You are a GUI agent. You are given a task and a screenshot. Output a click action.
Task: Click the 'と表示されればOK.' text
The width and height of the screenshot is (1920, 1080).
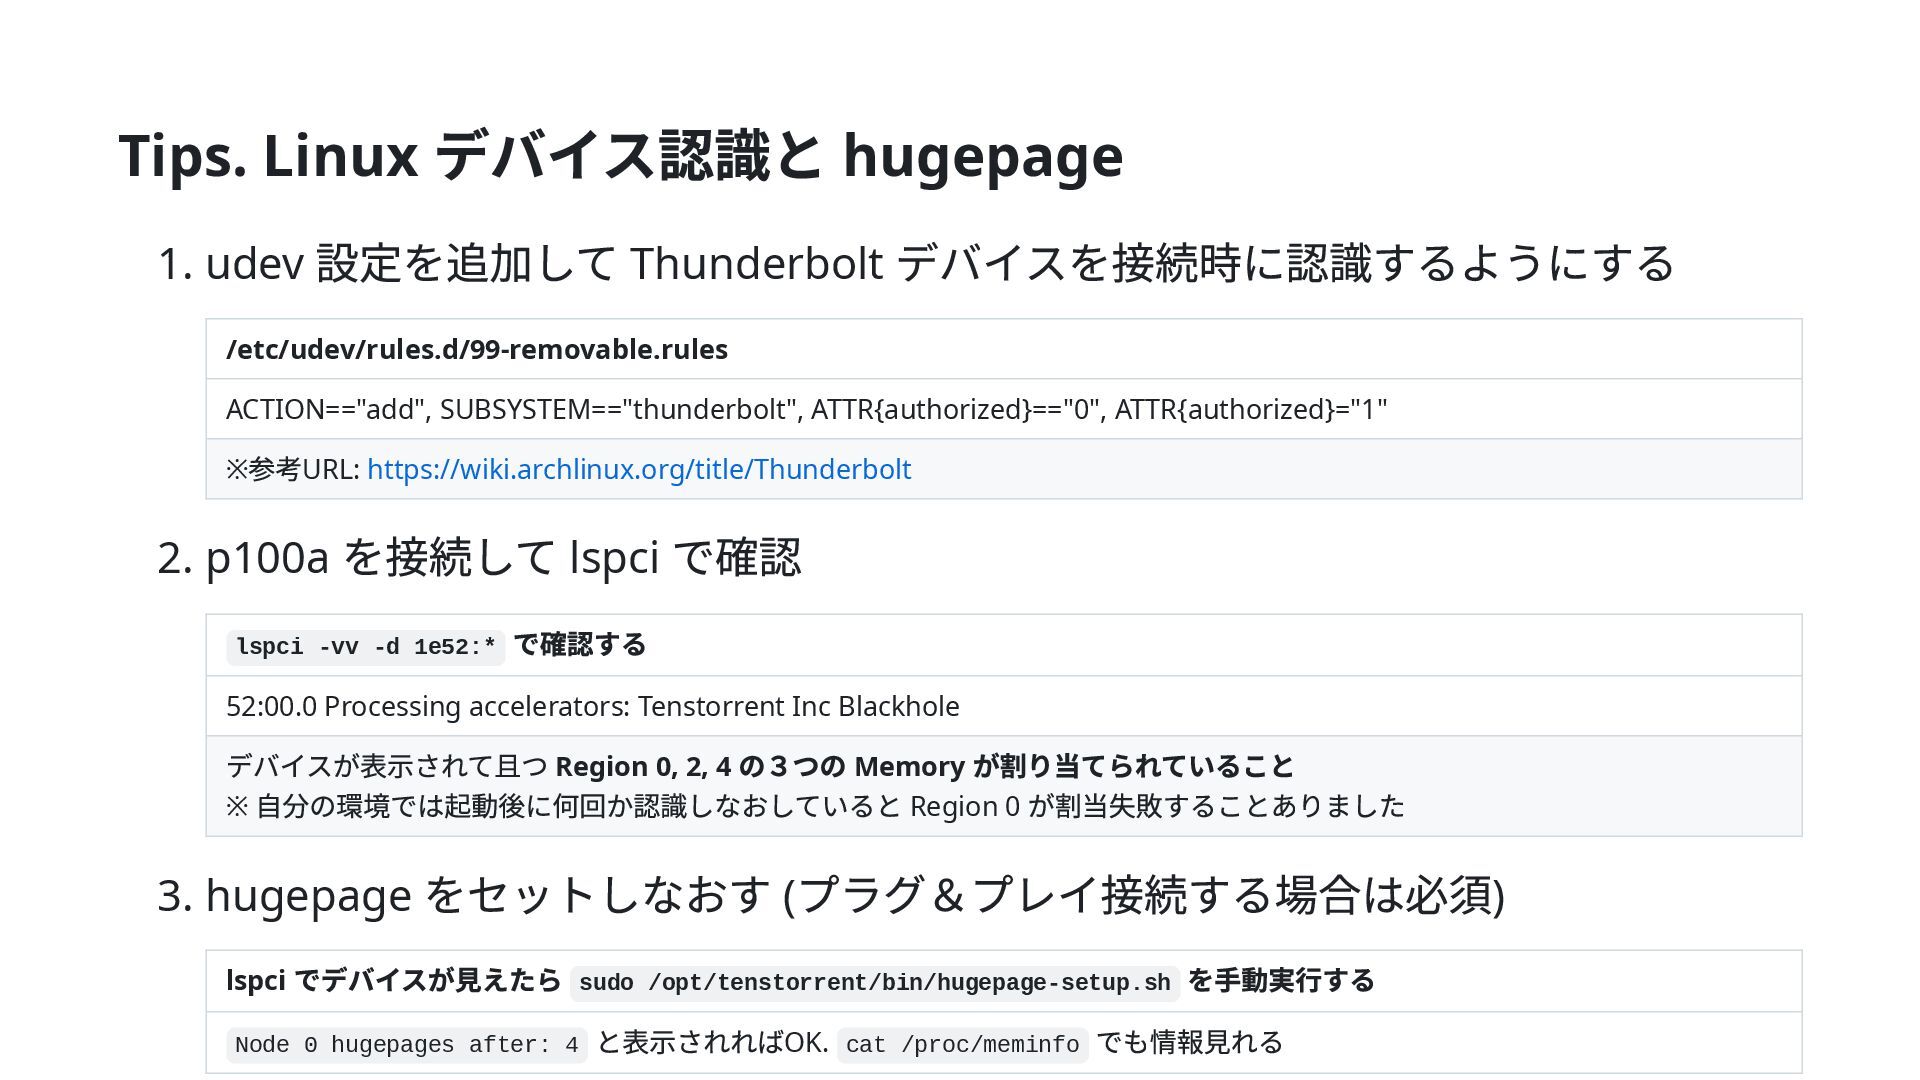tap(712, 1043)
